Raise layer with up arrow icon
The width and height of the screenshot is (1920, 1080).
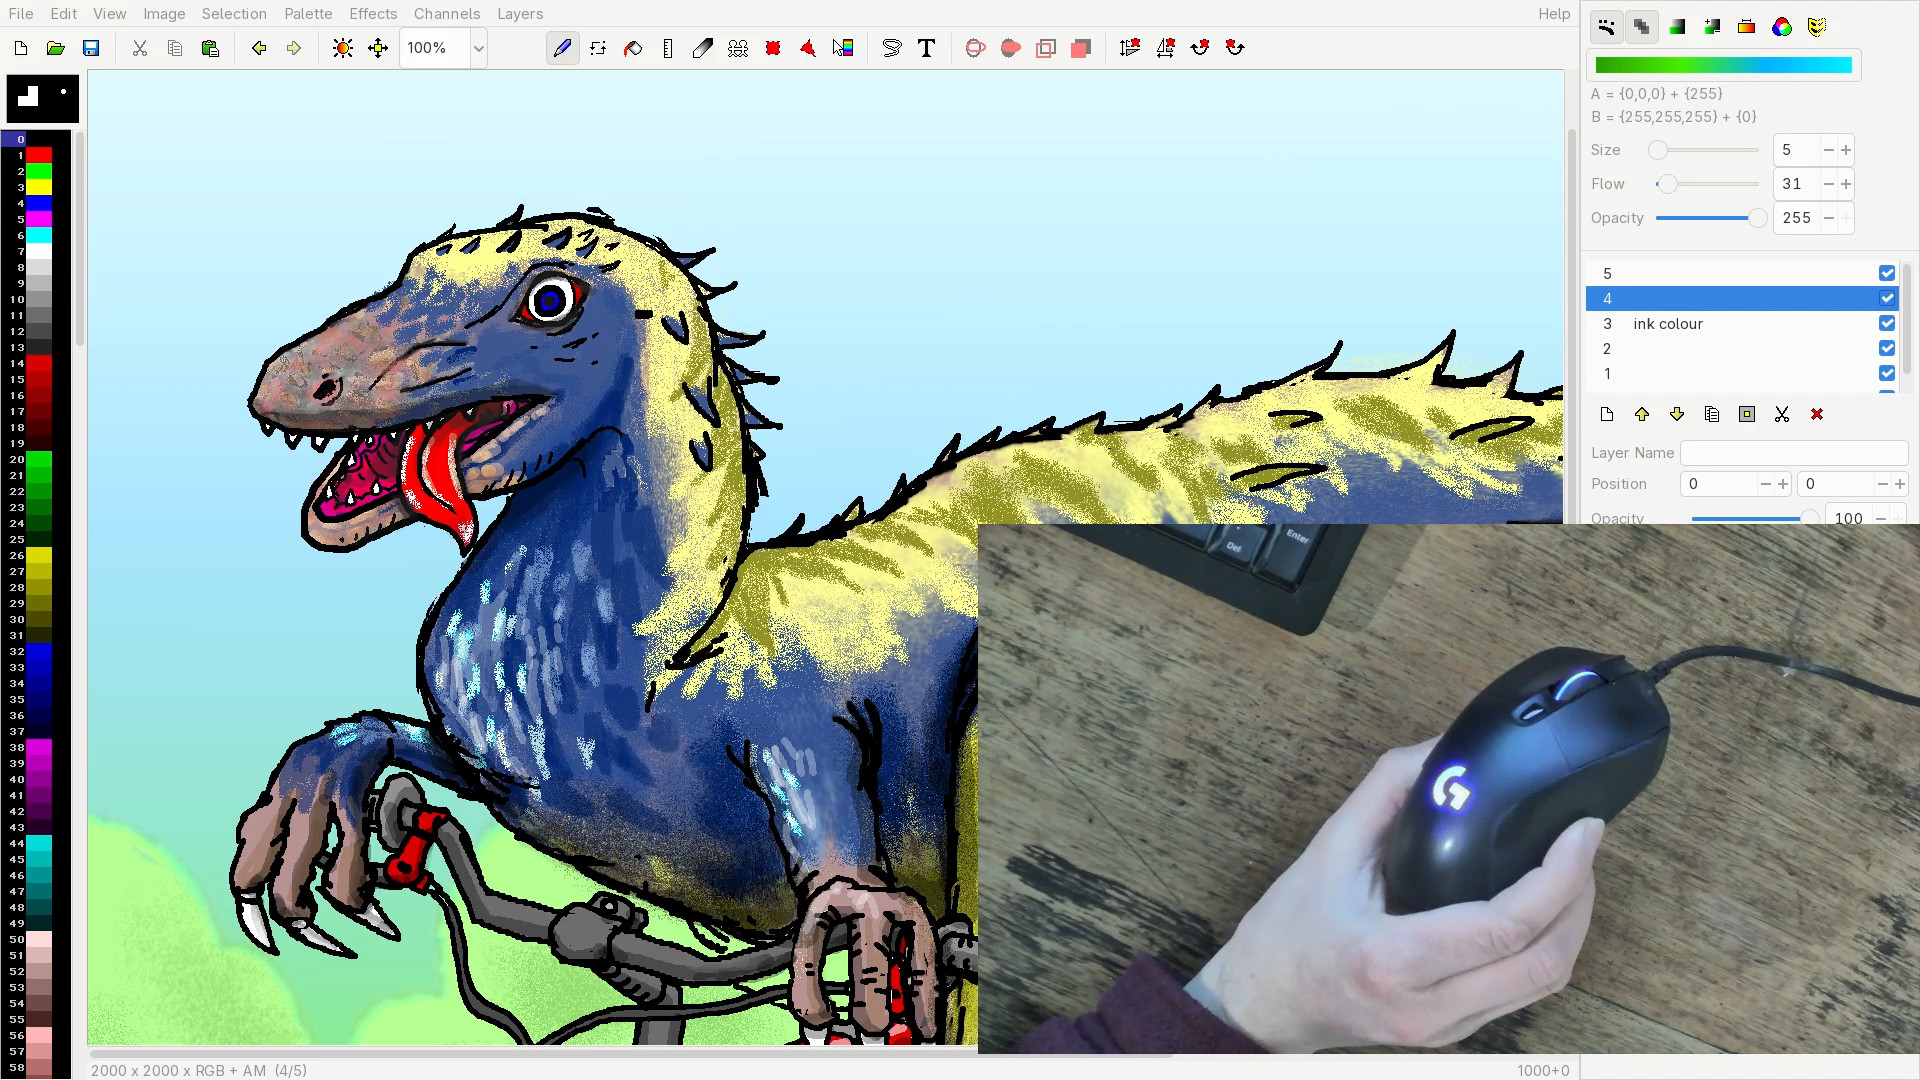[1642, 414]
